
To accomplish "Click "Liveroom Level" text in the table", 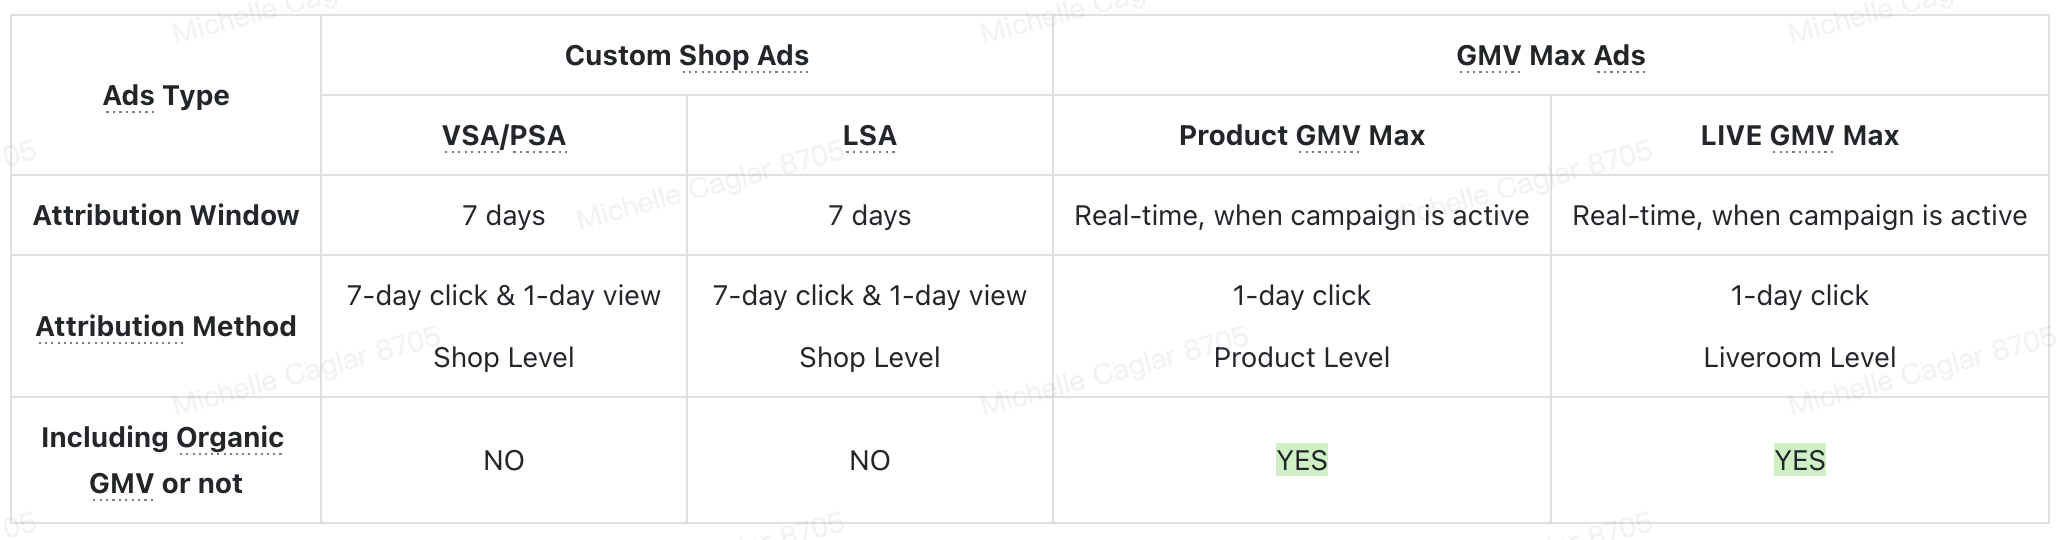I will point(1799,358).
